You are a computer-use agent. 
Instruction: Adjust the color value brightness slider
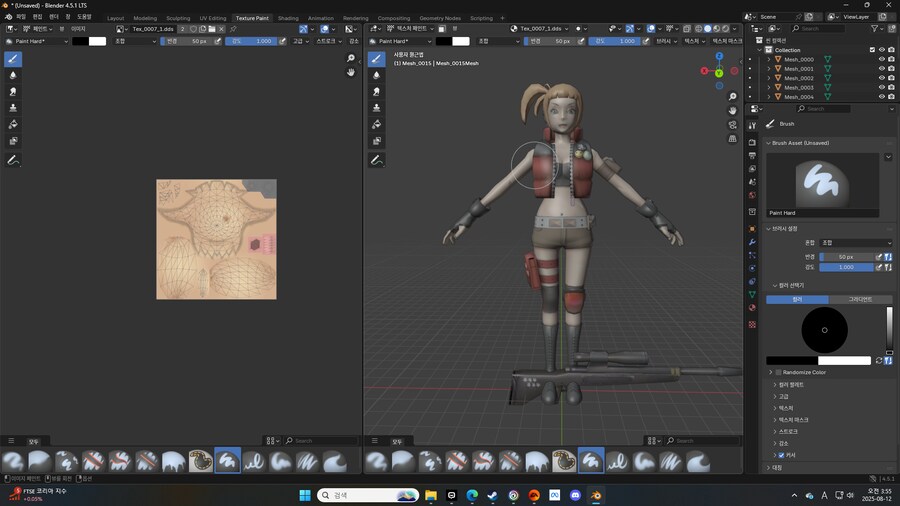pyautogui.click(x=889, y=330)
